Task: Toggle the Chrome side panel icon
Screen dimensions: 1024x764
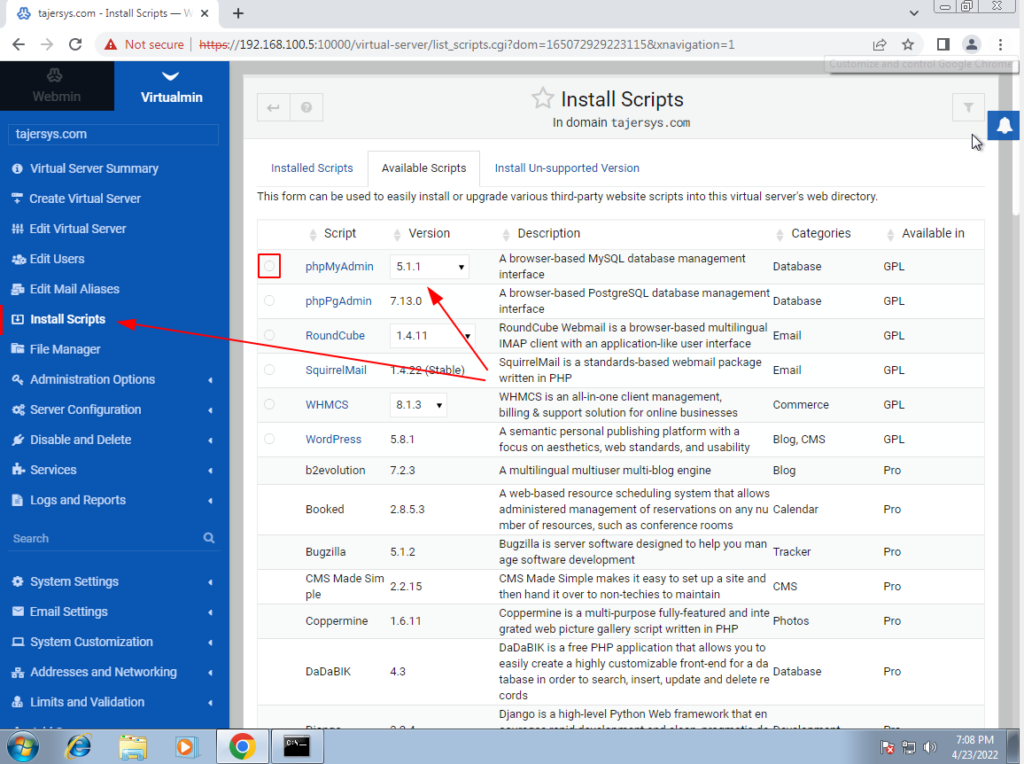Action: 942,44
